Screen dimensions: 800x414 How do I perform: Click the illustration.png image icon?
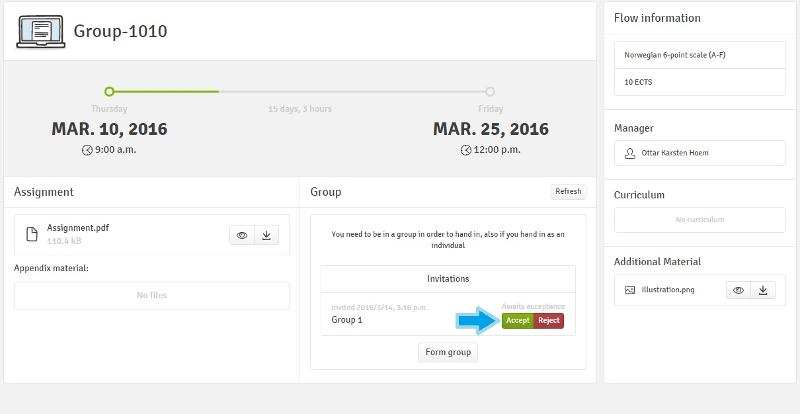[x=630, y=290]
